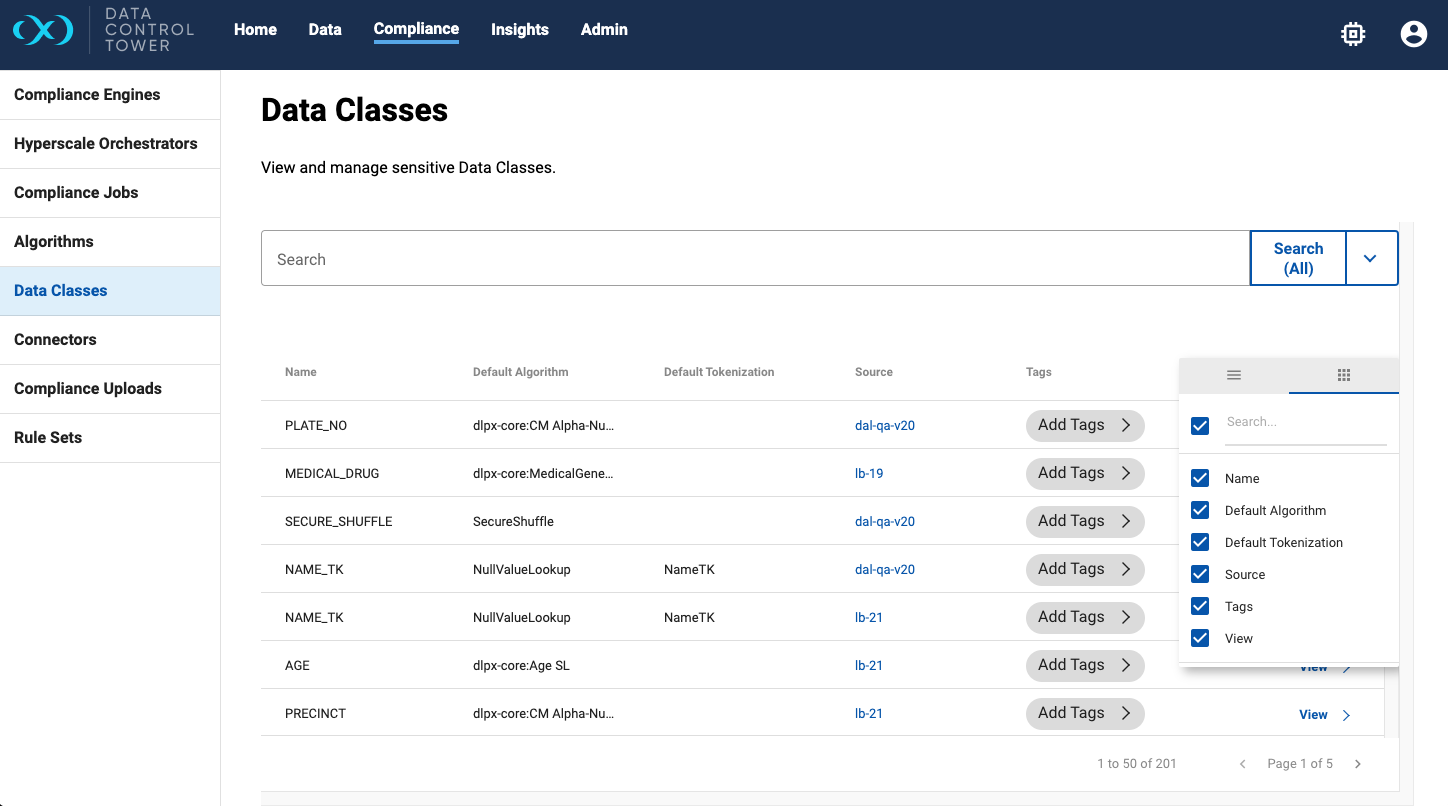The height and width of the screenshot is (806, 1448).
Task: Toggle the Source column checkbox
Action: (x=1200, y=574)
